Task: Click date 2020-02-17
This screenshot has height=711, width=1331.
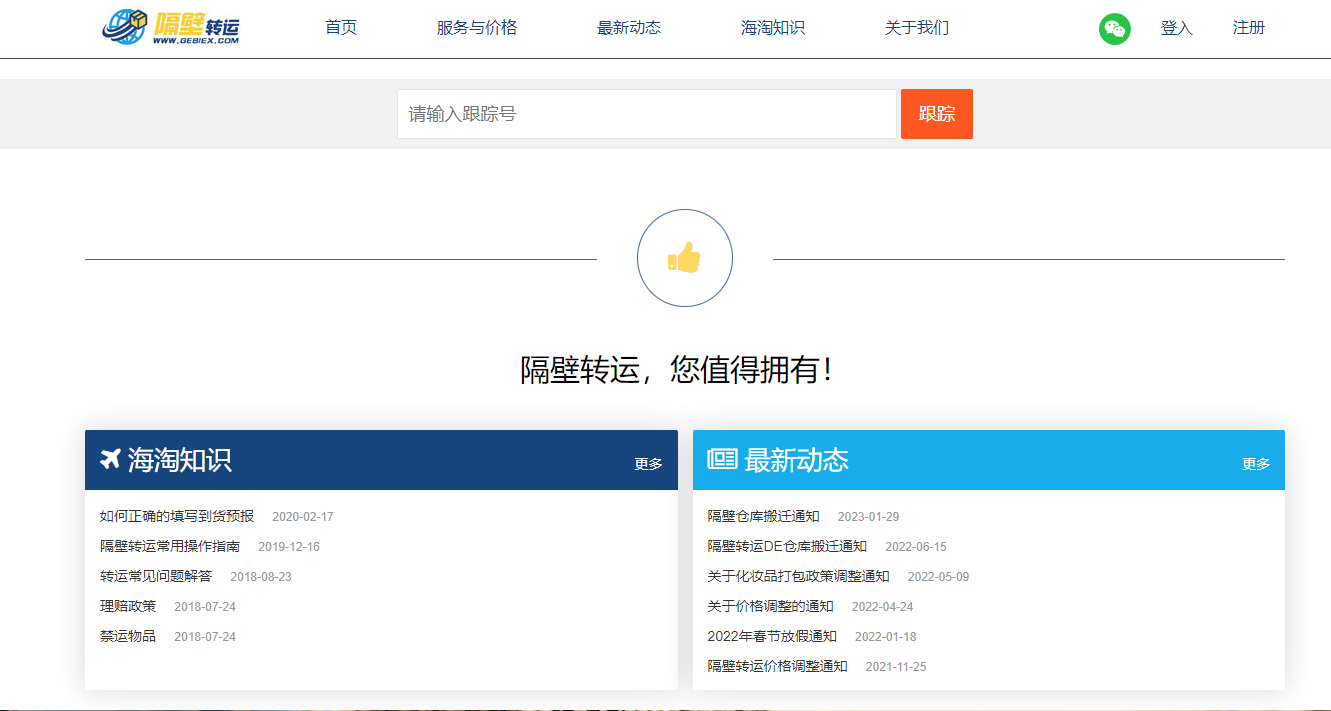Action: [x=303, y=517]
